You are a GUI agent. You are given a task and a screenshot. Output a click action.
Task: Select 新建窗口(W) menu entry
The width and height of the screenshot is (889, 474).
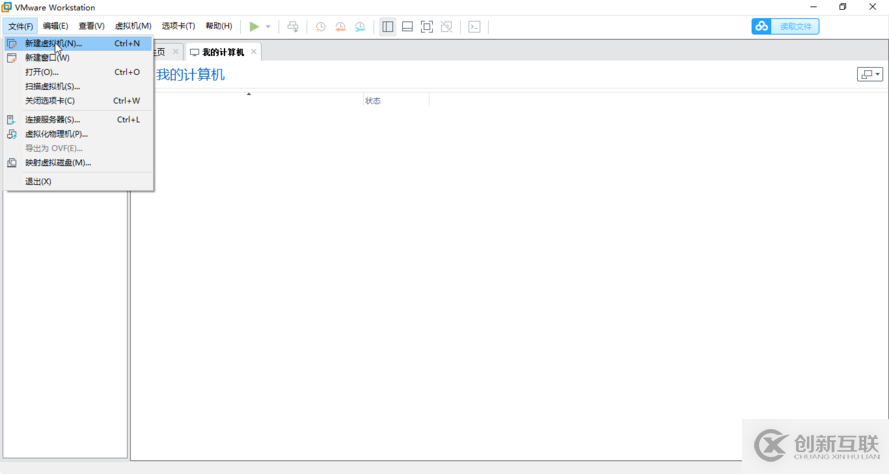78,57
